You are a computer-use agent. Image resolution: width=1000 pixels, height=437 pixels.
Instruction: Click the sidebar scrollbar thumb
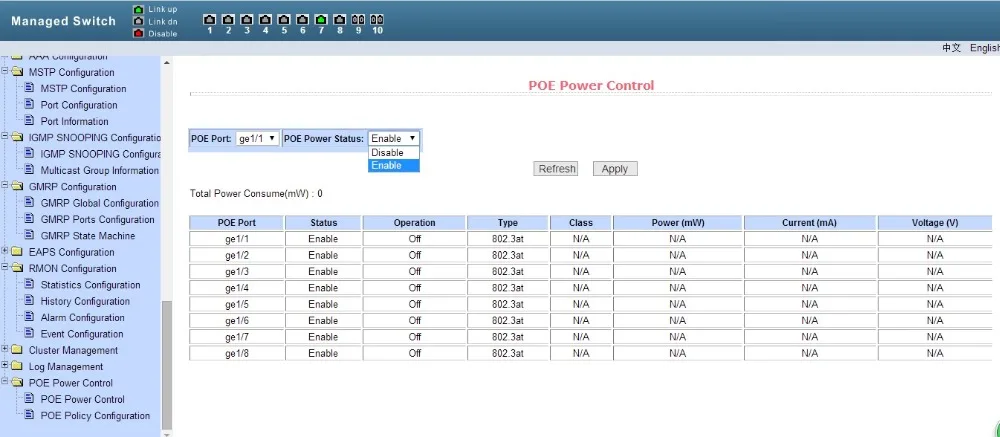[167, 364]
